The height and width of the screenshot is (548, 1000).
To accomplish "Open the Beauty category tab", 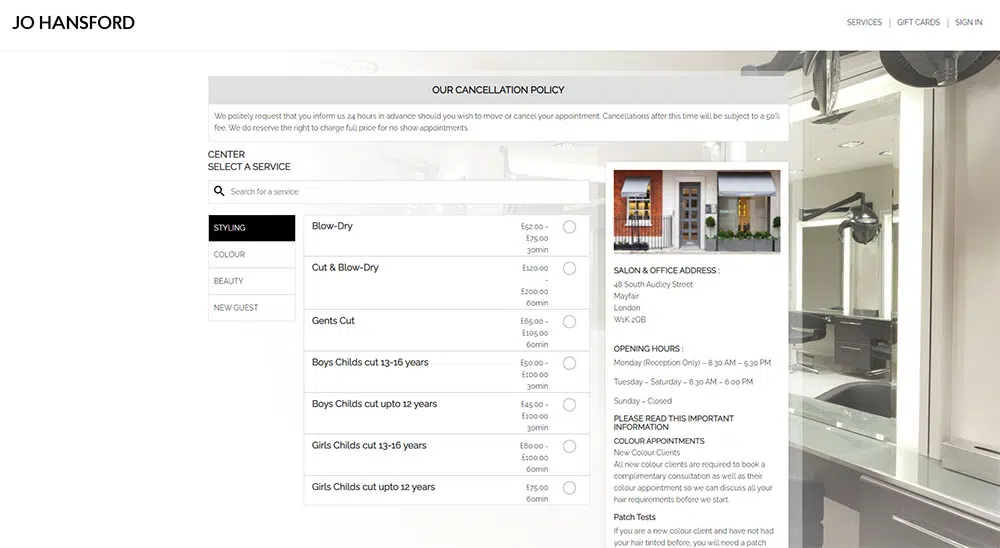I will click(x=251, y=281).
